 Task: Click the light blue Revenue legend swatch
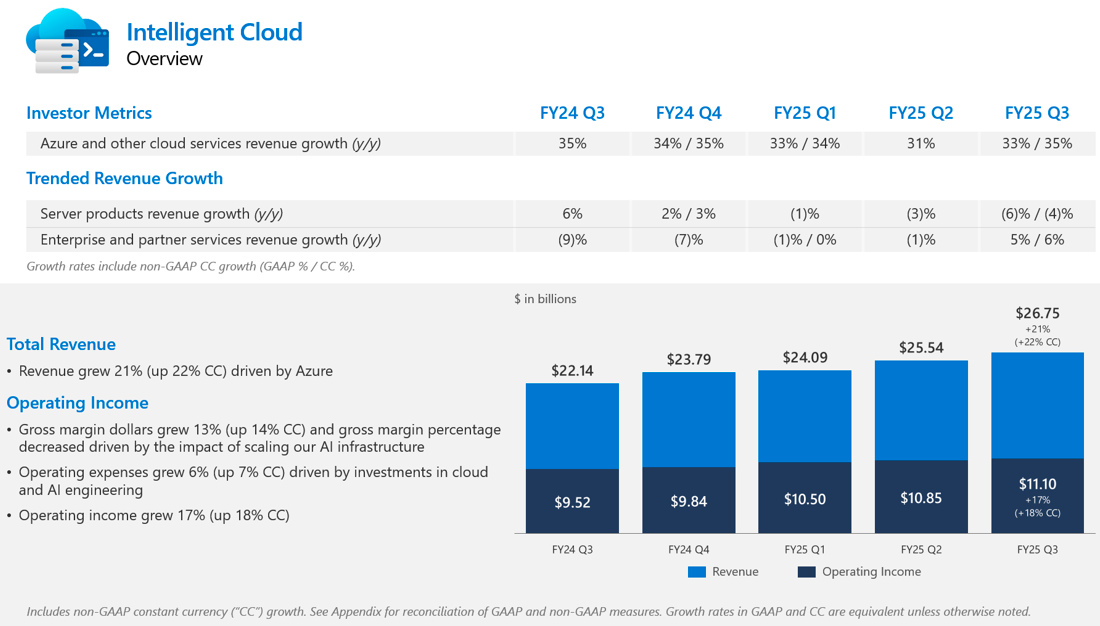tap(697, 572)
